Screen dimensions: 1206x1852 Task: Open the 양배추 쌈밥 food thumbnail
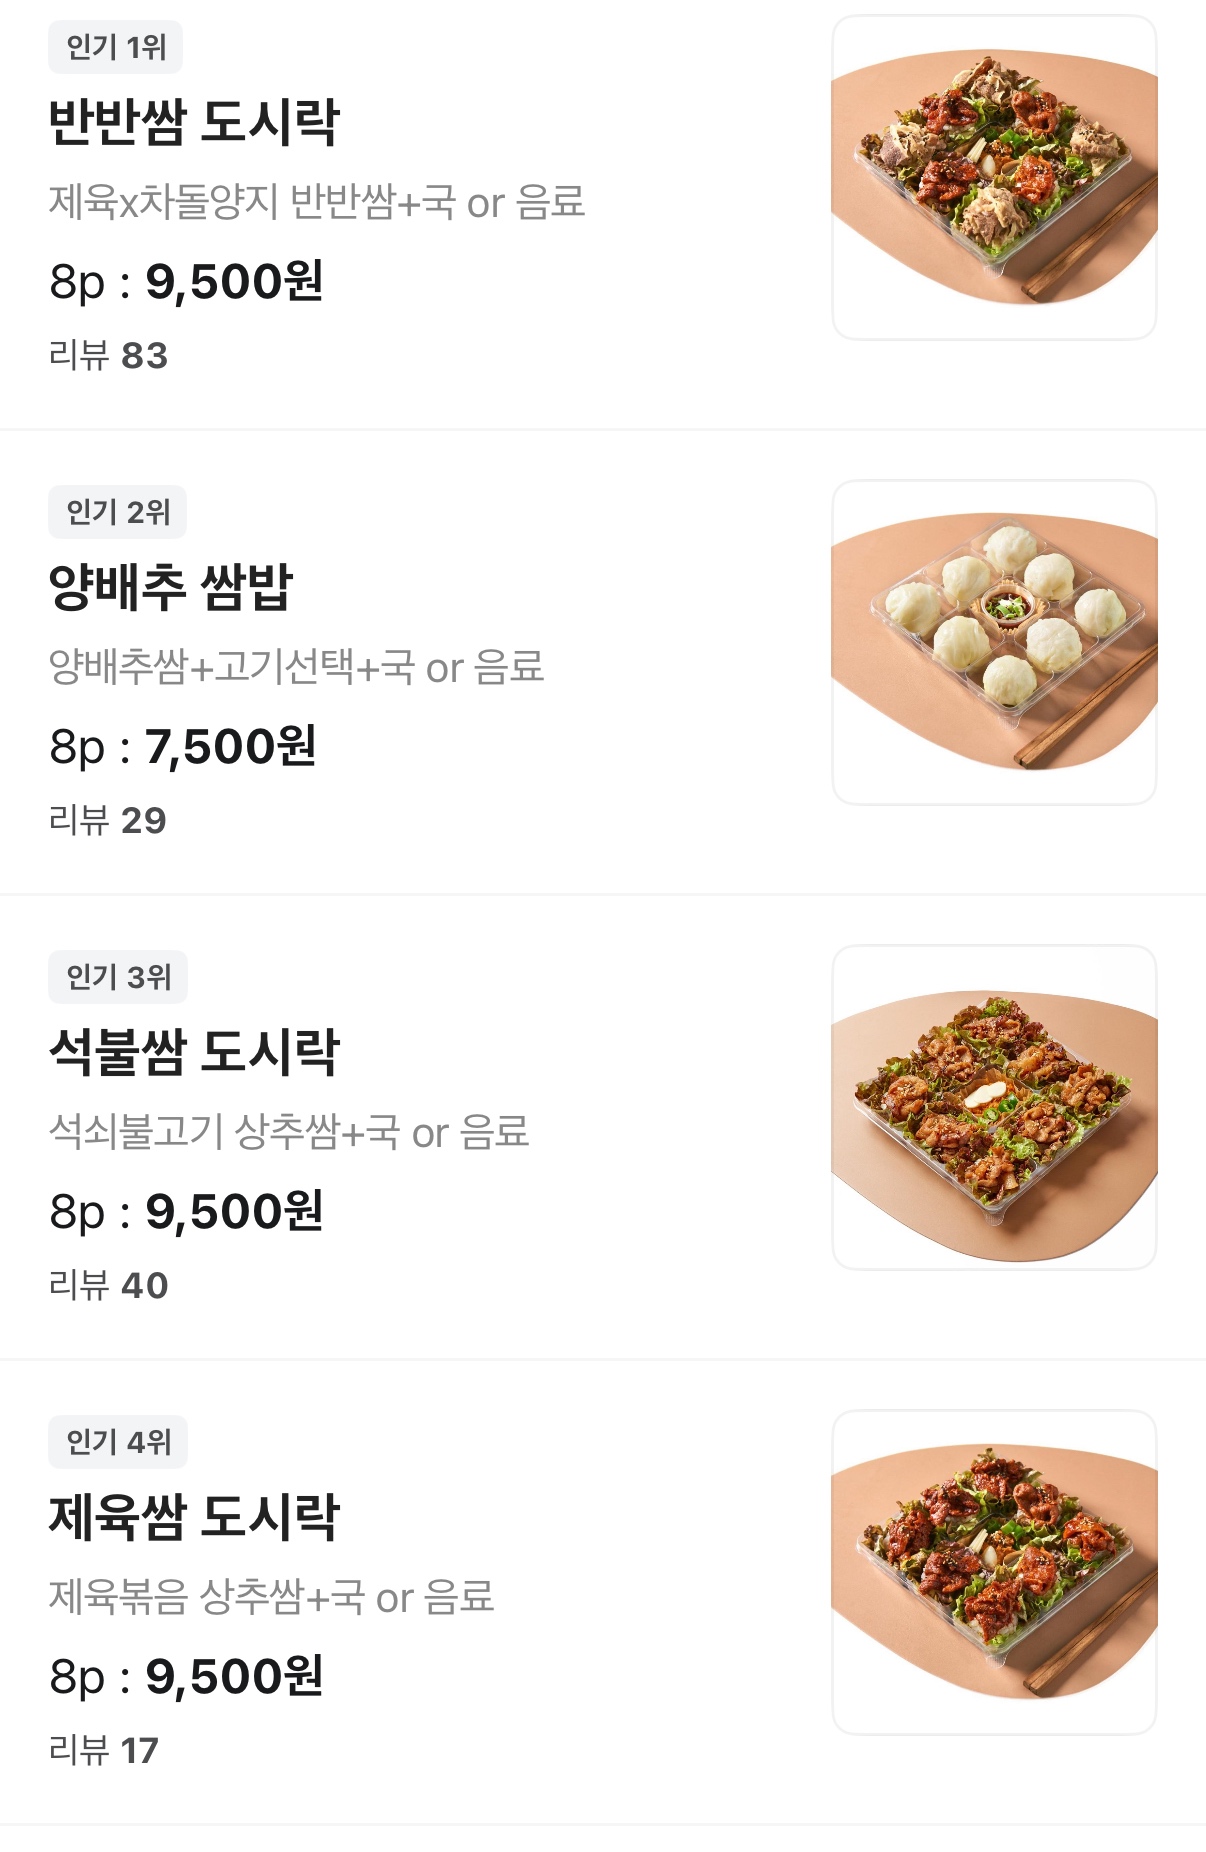[x=994, y=642]
